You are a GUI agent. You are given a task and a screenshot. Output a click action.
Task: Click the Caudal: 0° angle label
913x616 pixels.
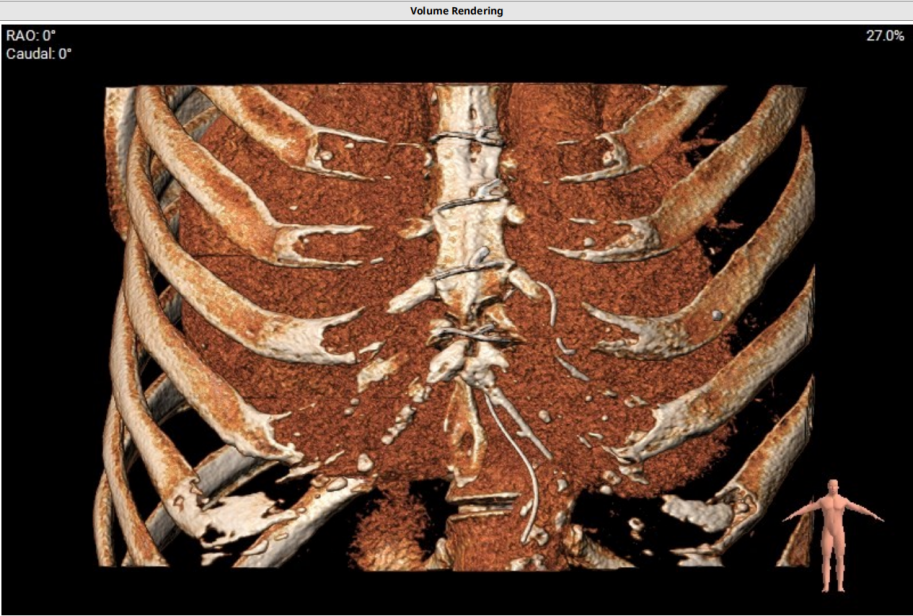point(38,54)
